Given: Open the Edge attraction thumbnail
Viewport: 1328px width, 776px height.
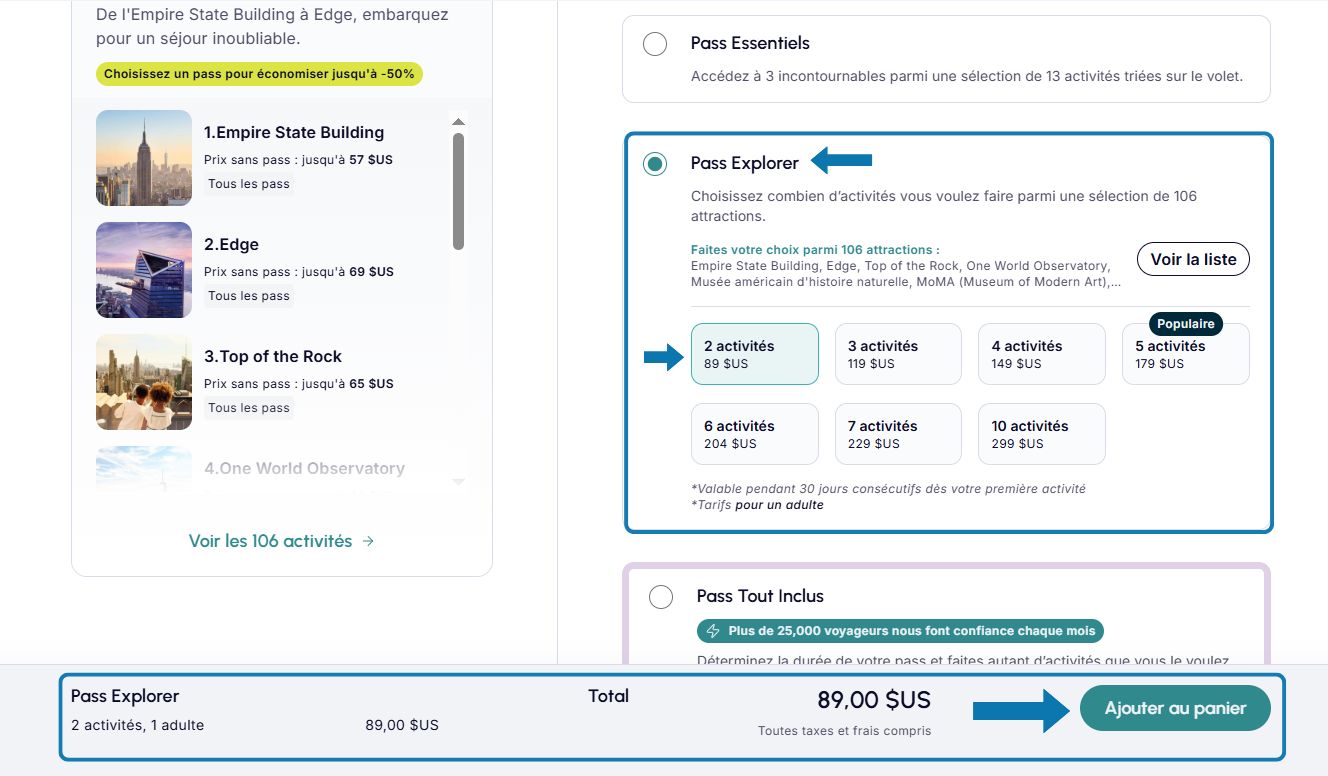Looking at the screenshot, I should (x=144, y=270).
